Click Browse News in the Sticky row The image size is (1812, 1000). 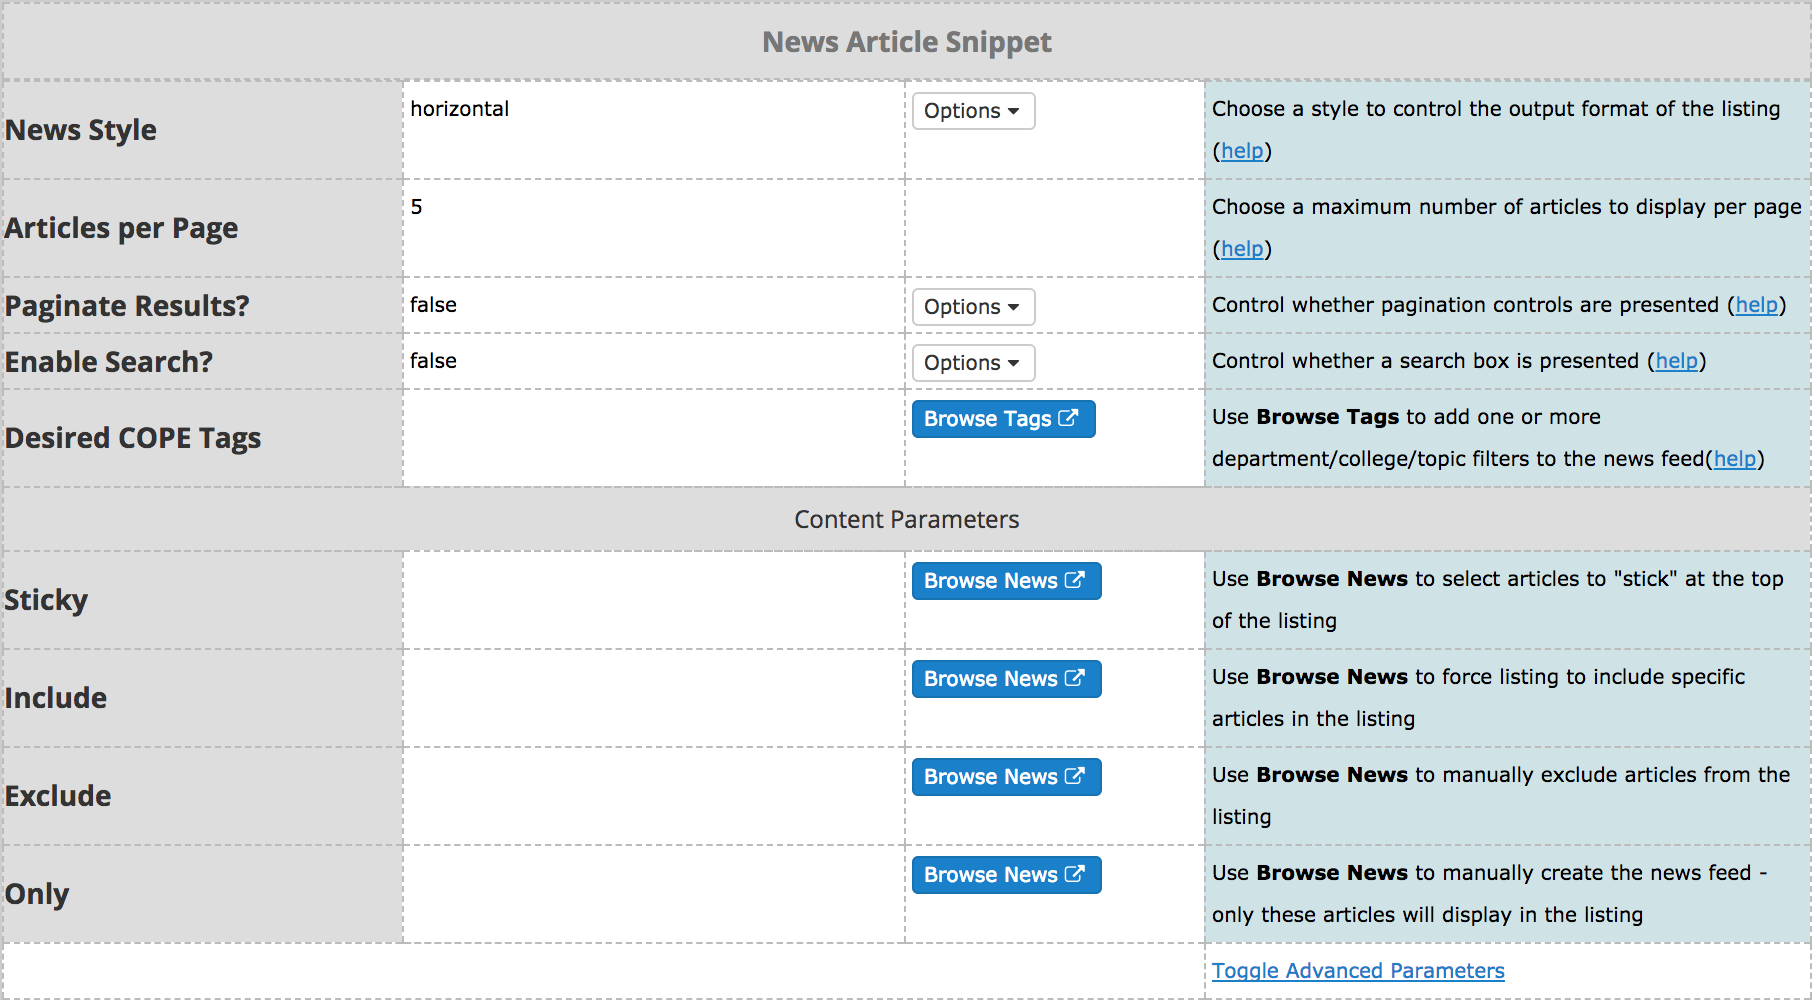pyautogui.click(x=1005, y=581)
